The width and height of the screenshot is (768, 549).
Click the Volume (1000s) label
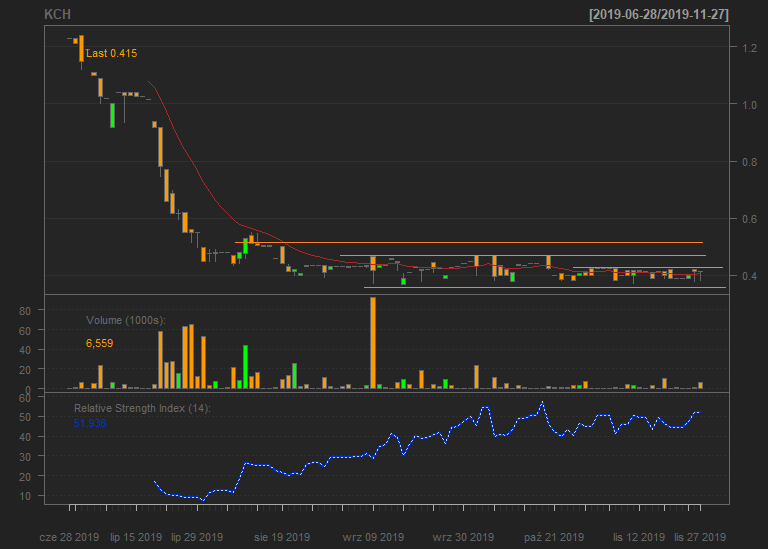click(126, 320)
